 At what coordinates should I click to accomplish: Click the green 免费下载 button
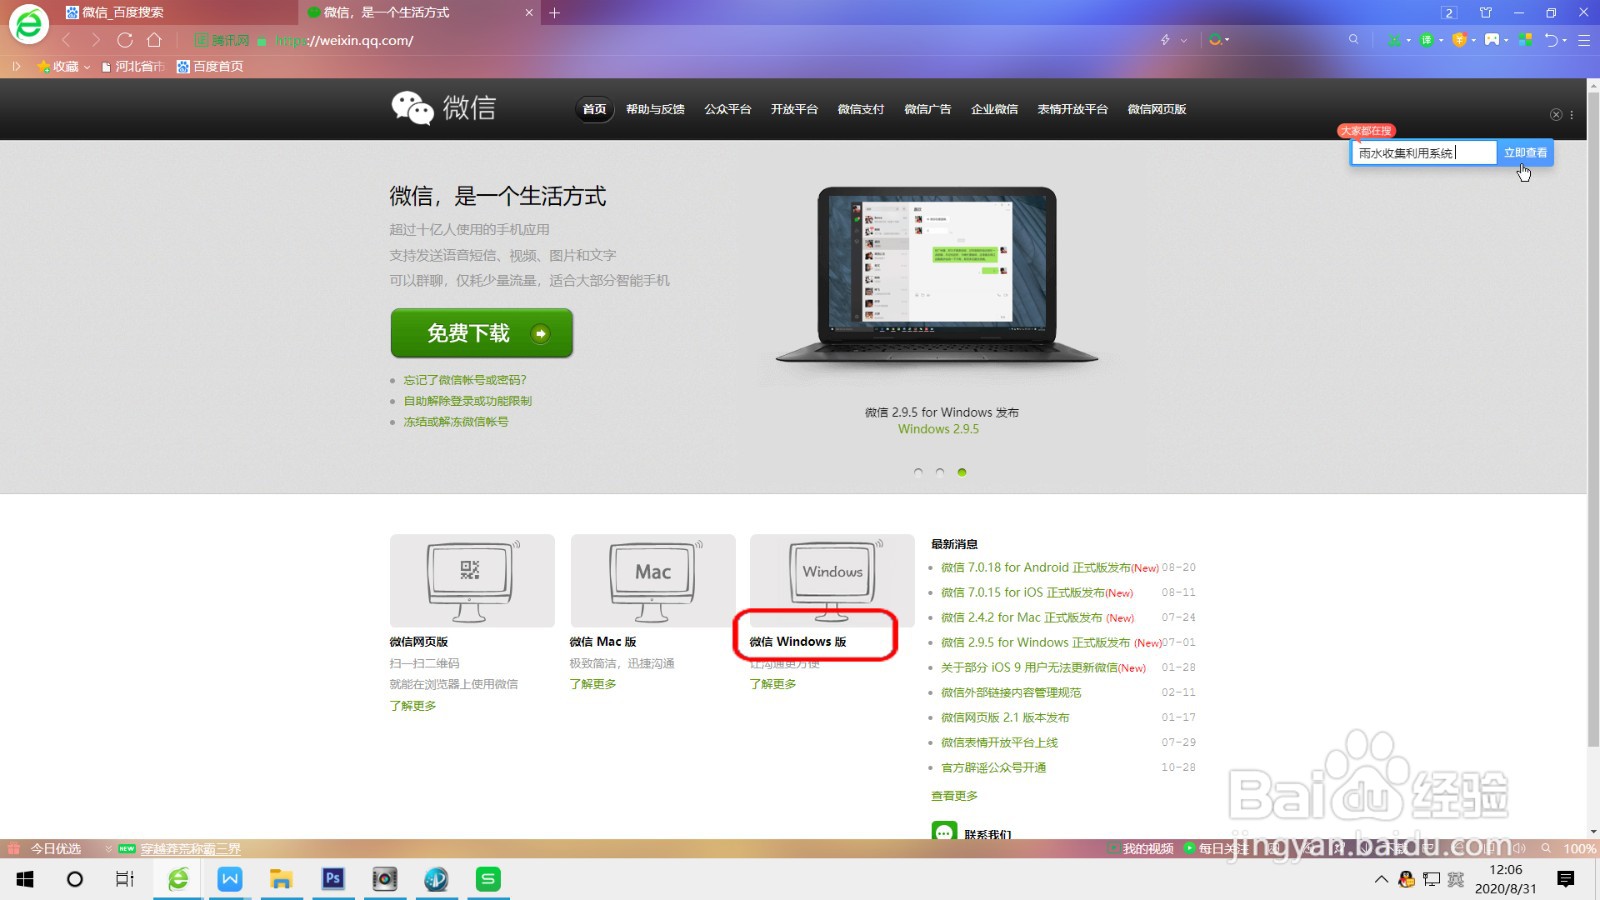click(x=482, y=333)
